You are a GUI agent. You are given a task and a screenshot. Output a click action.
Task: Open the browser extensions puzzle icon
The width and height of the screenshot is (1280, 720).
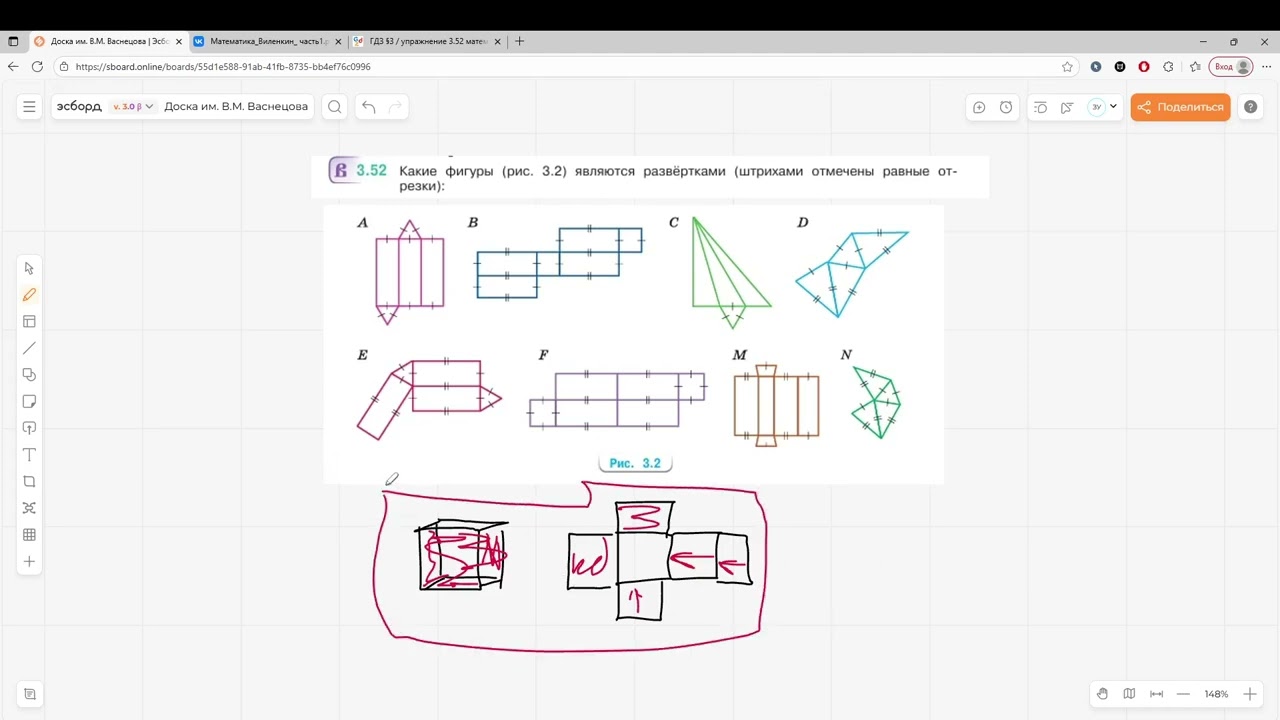[1170, 66]
